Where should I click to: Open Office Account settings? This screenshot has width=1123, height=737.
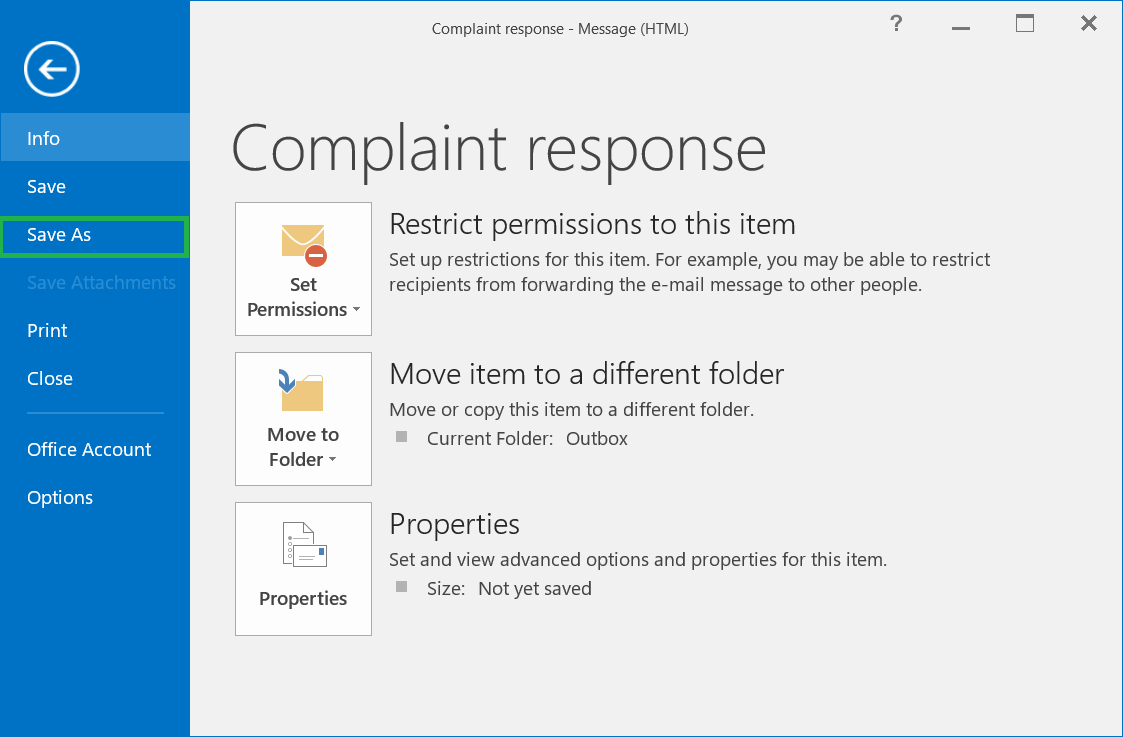coord(89,450)
